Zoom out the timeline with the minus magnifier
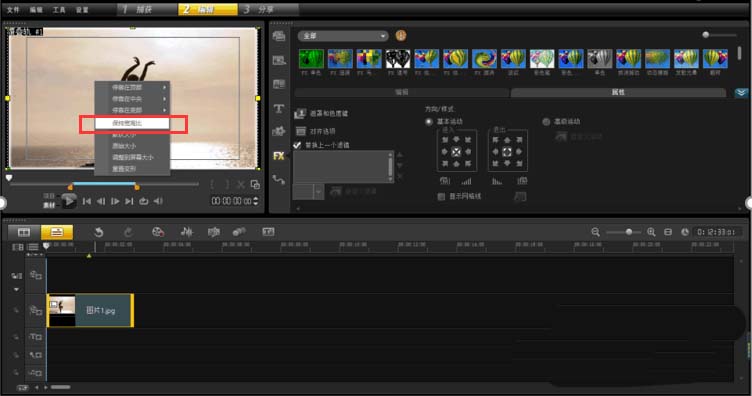752x396 pixels. point(596,232)
